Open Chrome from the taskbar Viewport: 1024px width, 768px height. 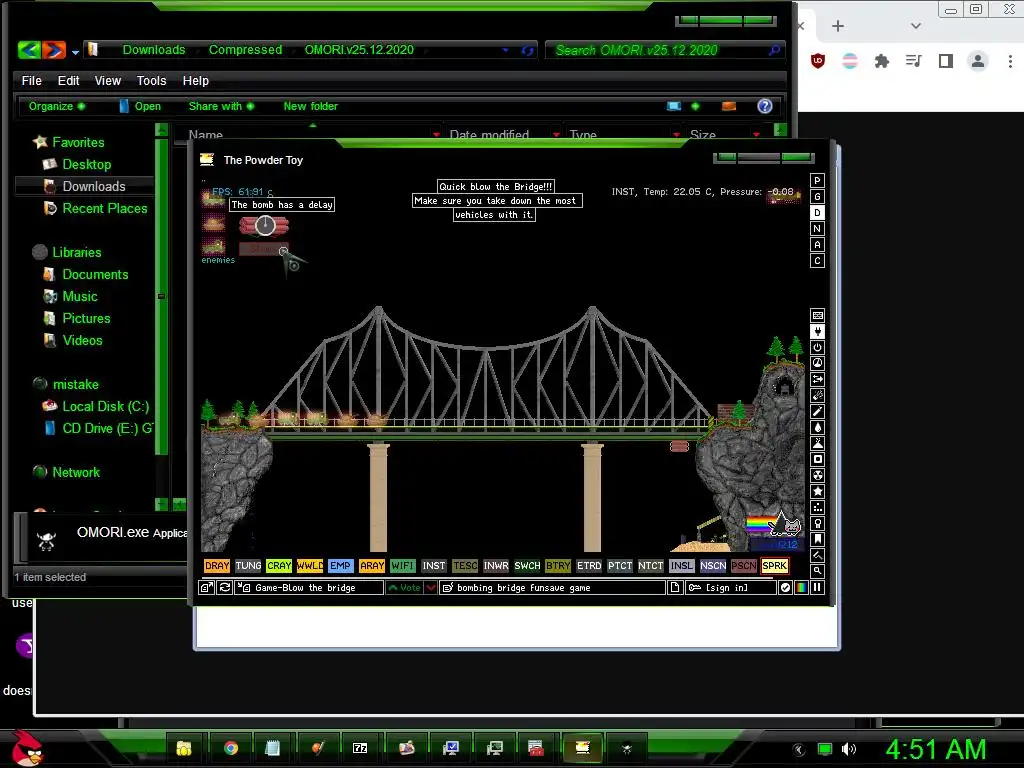tap(231, 748)
